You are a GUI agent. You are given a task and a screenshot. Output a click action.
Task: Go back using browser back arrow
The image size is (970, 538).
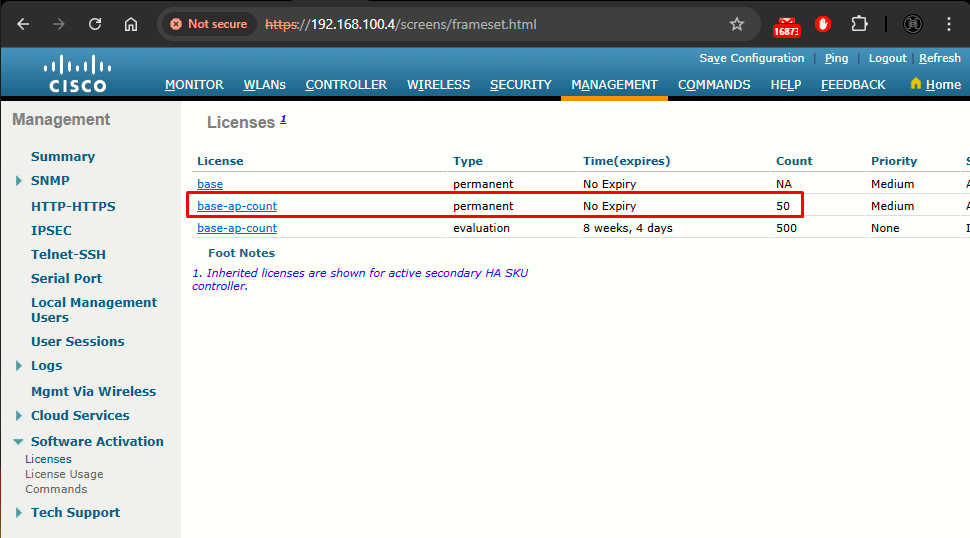pyautogui.click(x=23, y=24)
